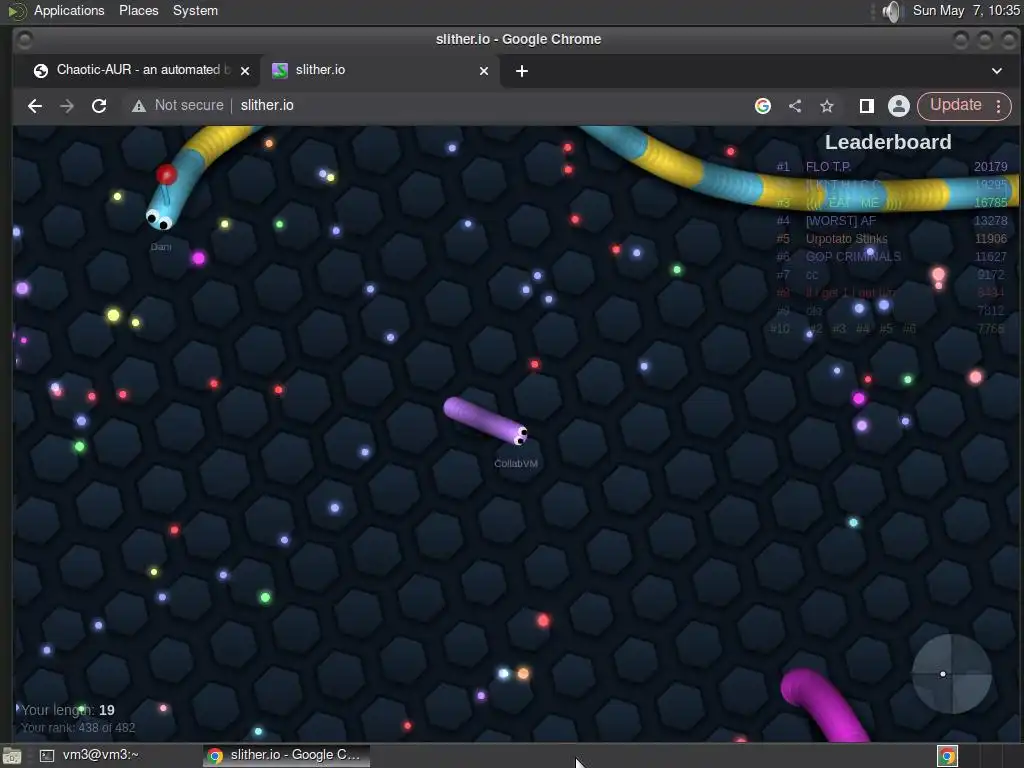Open a new tab with plus button
1024x768 pixels.
pos(522,71)
